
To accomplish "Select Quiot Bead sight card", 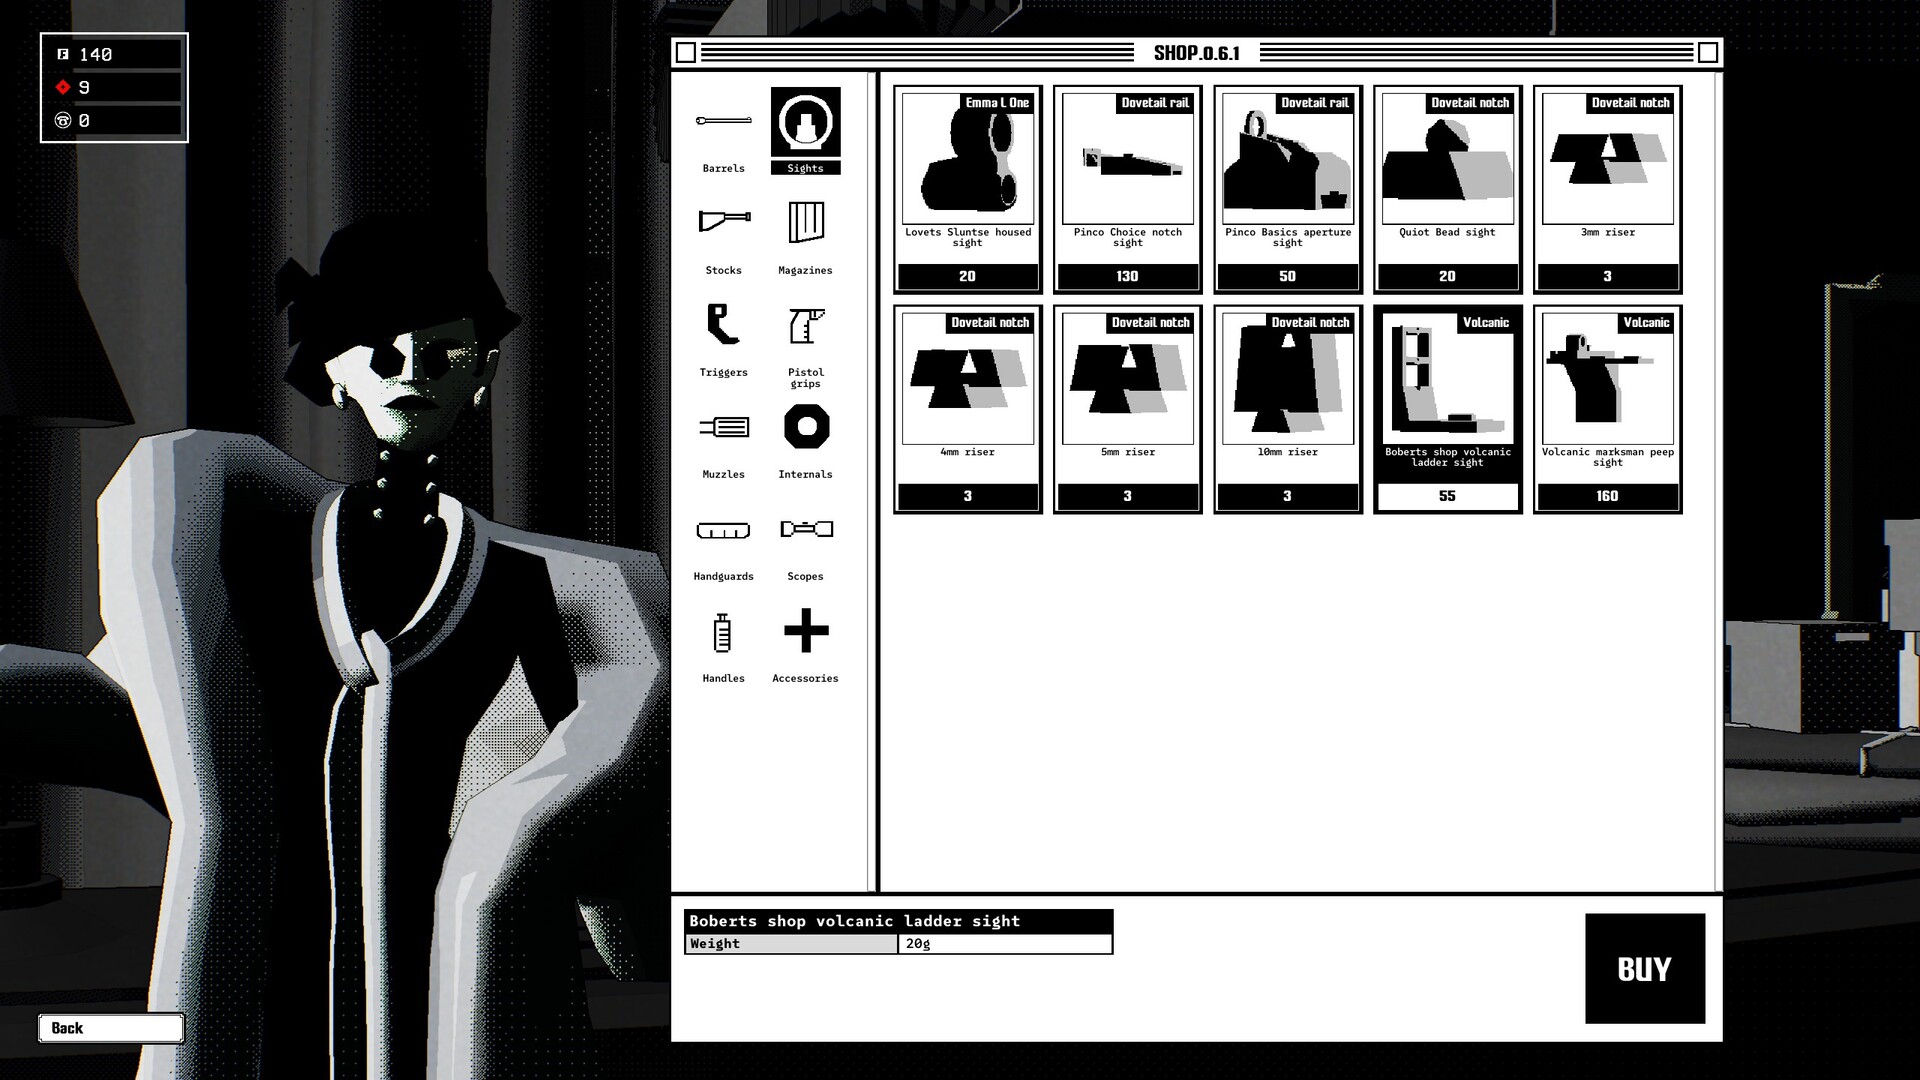I will tap(1447, 189).
